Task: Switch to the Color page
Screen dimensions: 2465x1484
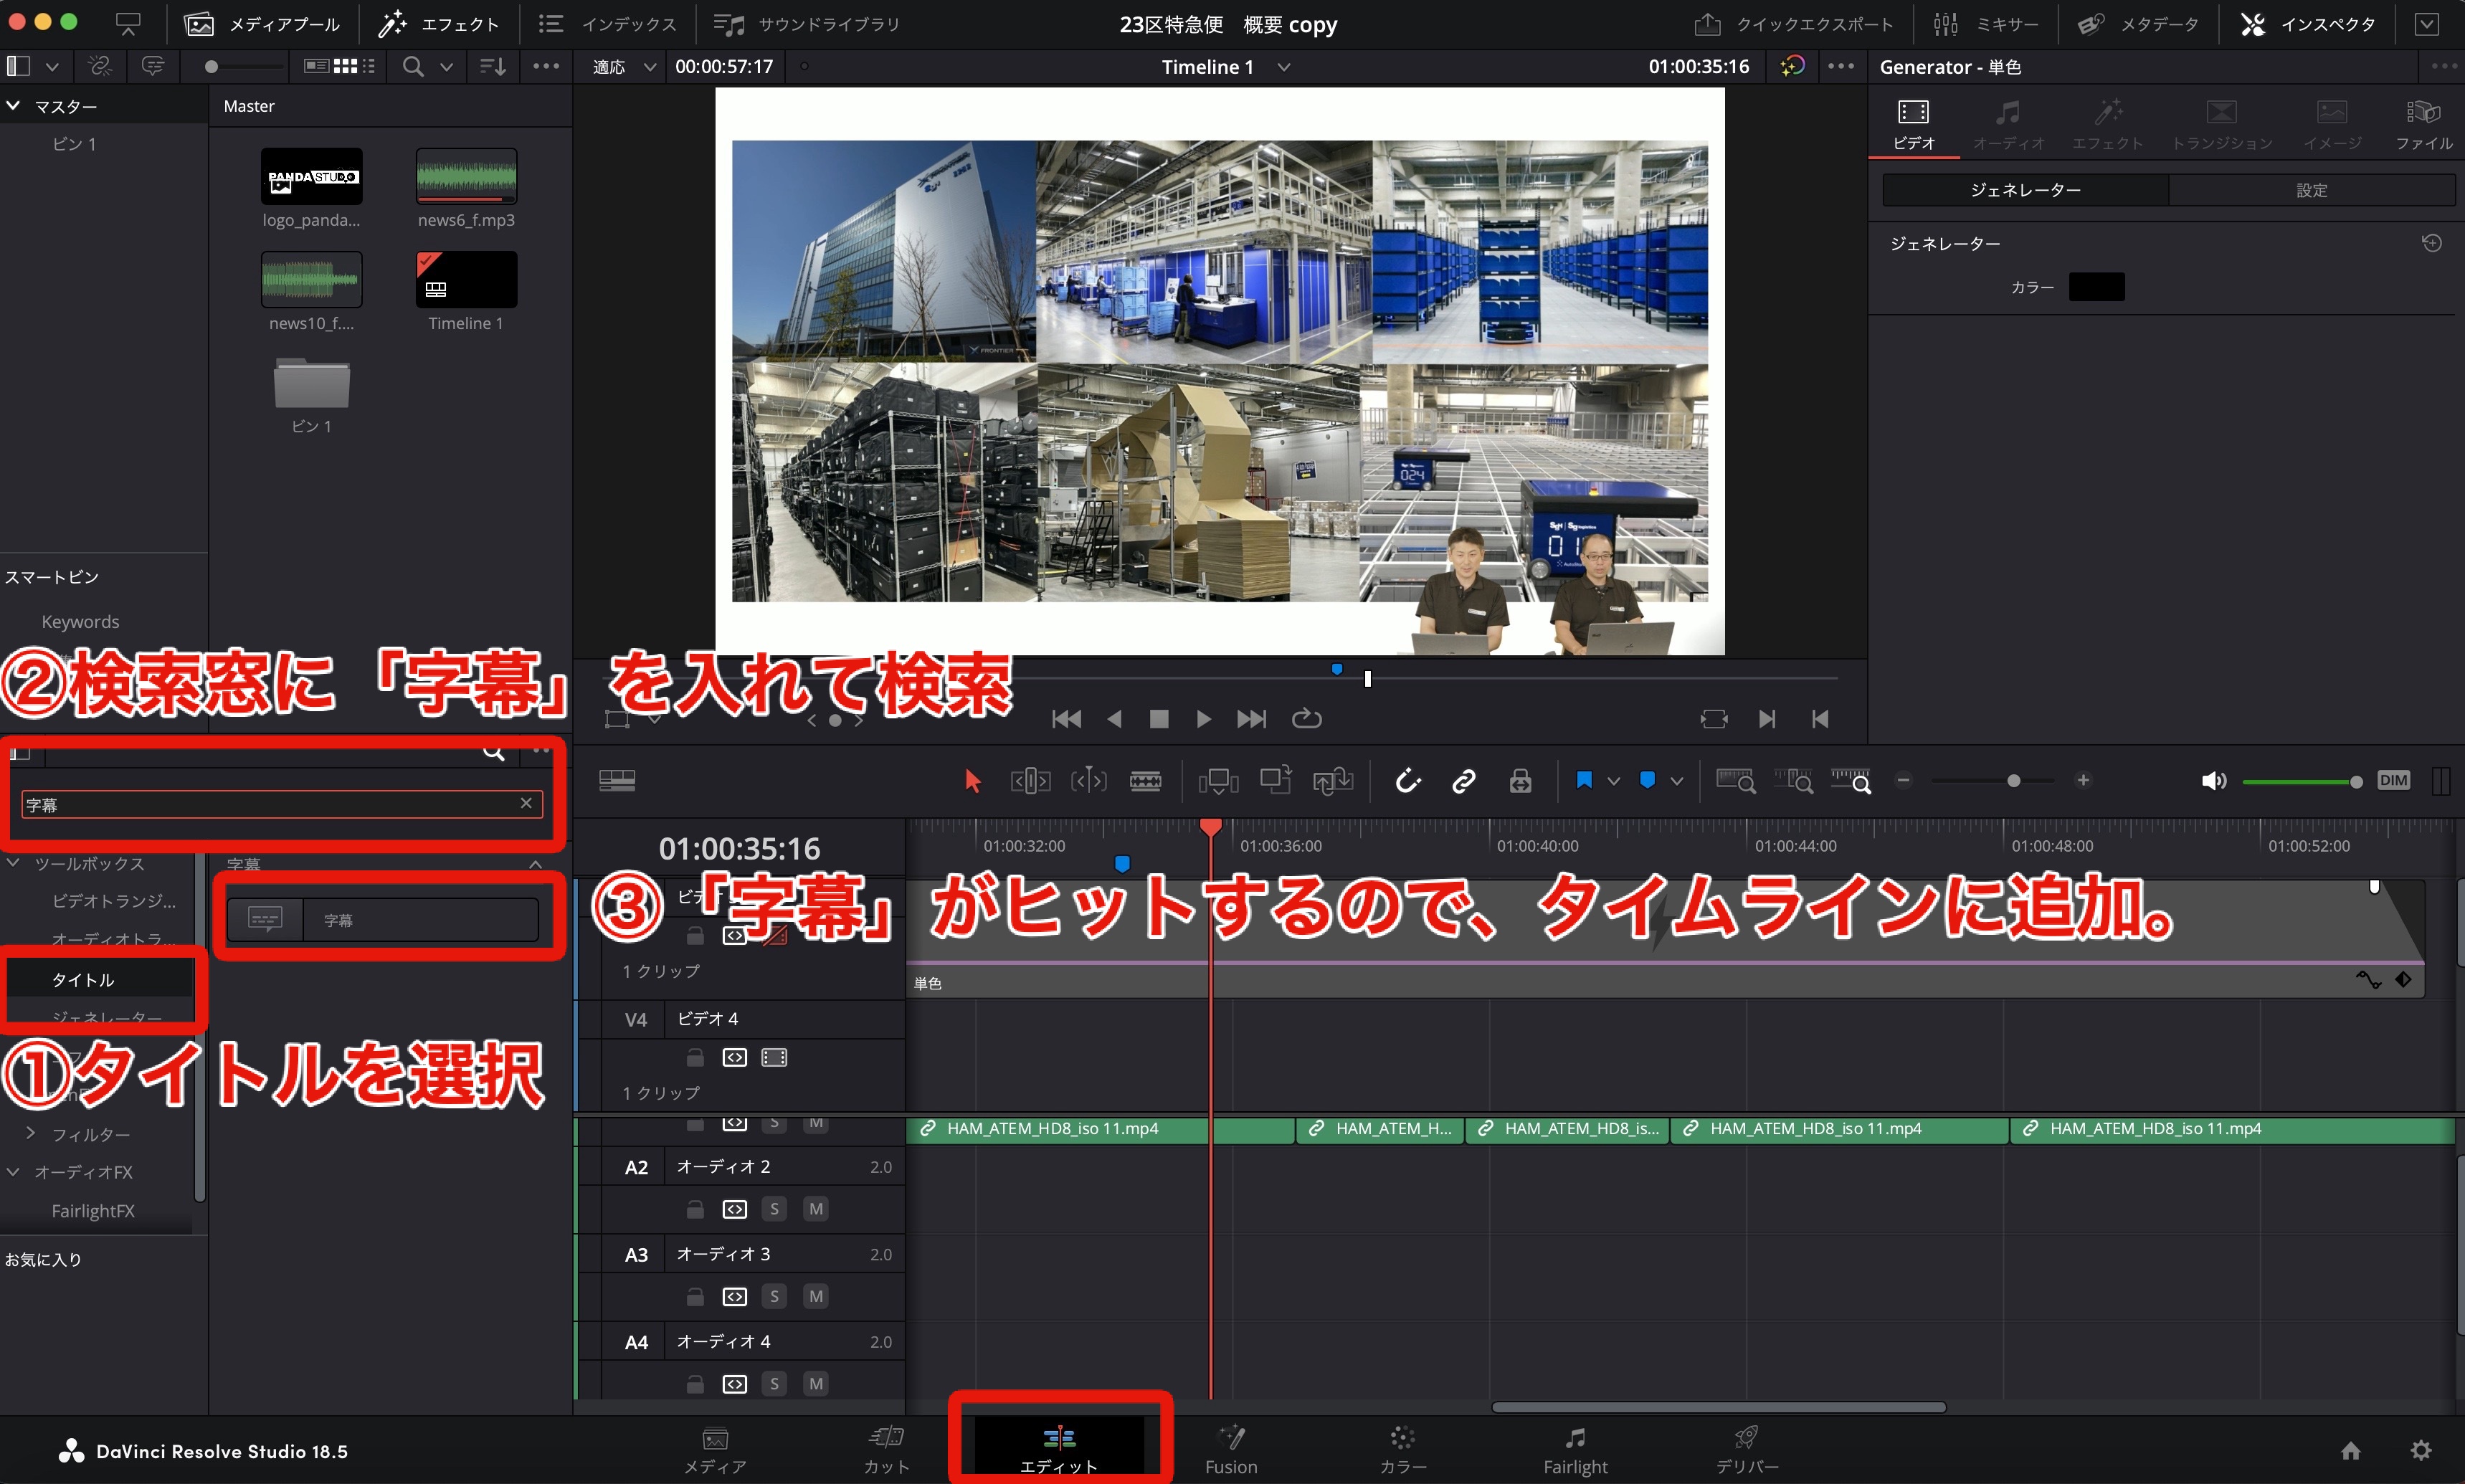Action: click(1403, 1452)
